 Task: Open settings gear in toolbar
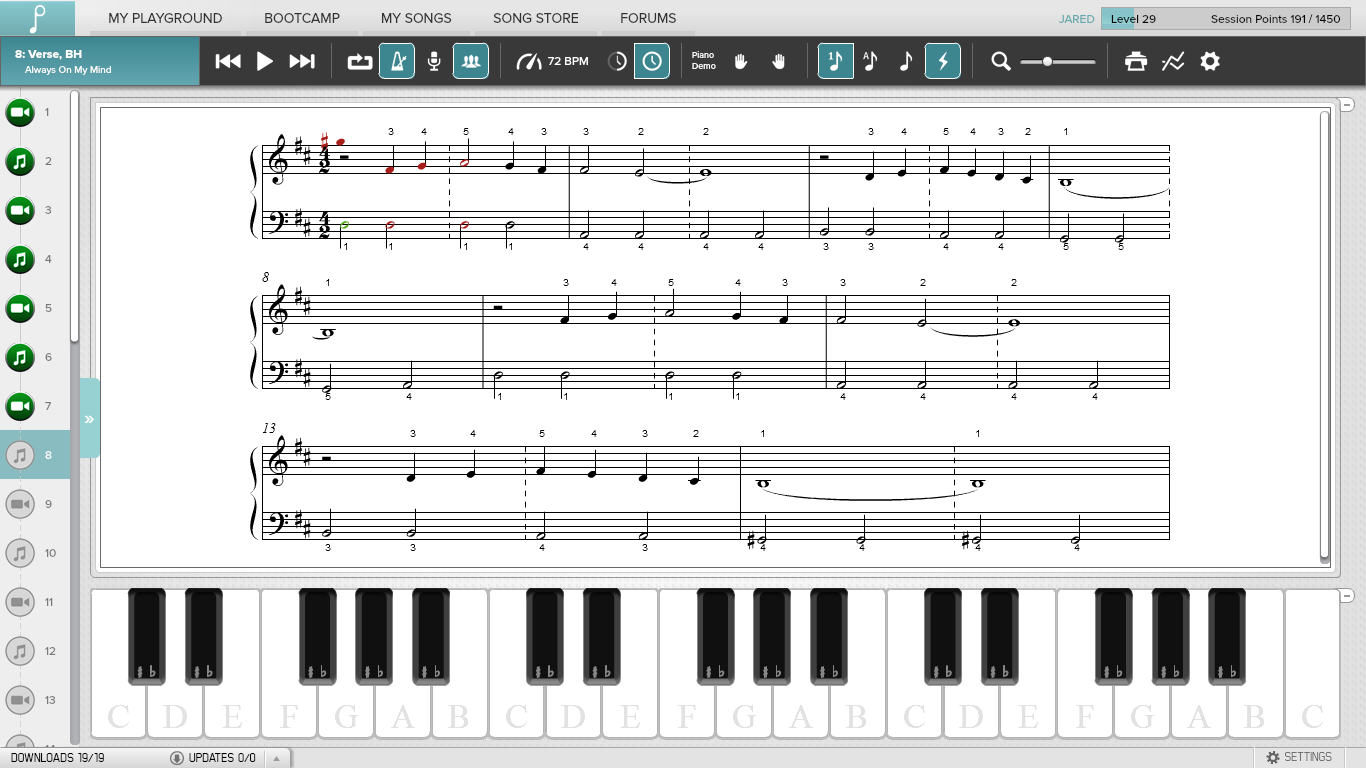click(x=1210, y=62)
